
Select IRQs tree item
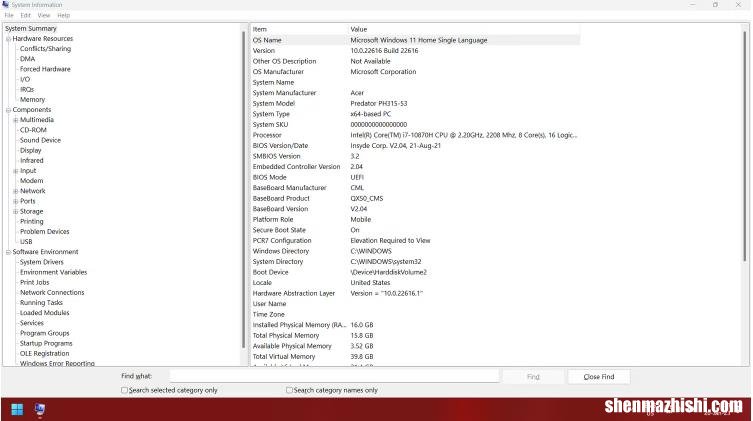click(27, 89)
